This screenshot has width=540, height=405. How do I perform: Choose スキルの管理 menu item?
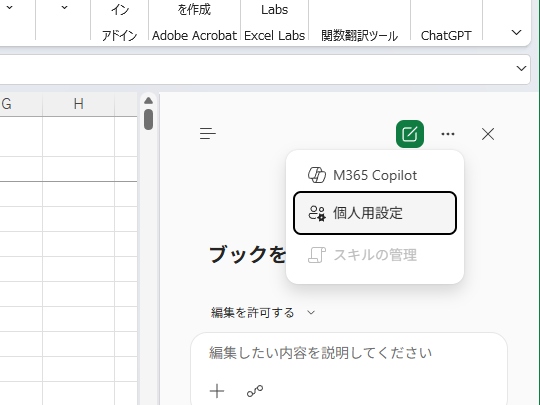pyautogui.click(x=375, y=255)
